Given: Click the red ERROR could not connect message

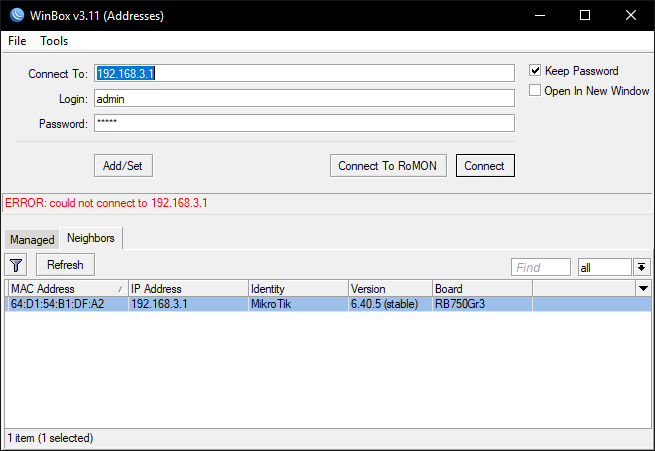Looking at the screenshot, I should point(106,203).
